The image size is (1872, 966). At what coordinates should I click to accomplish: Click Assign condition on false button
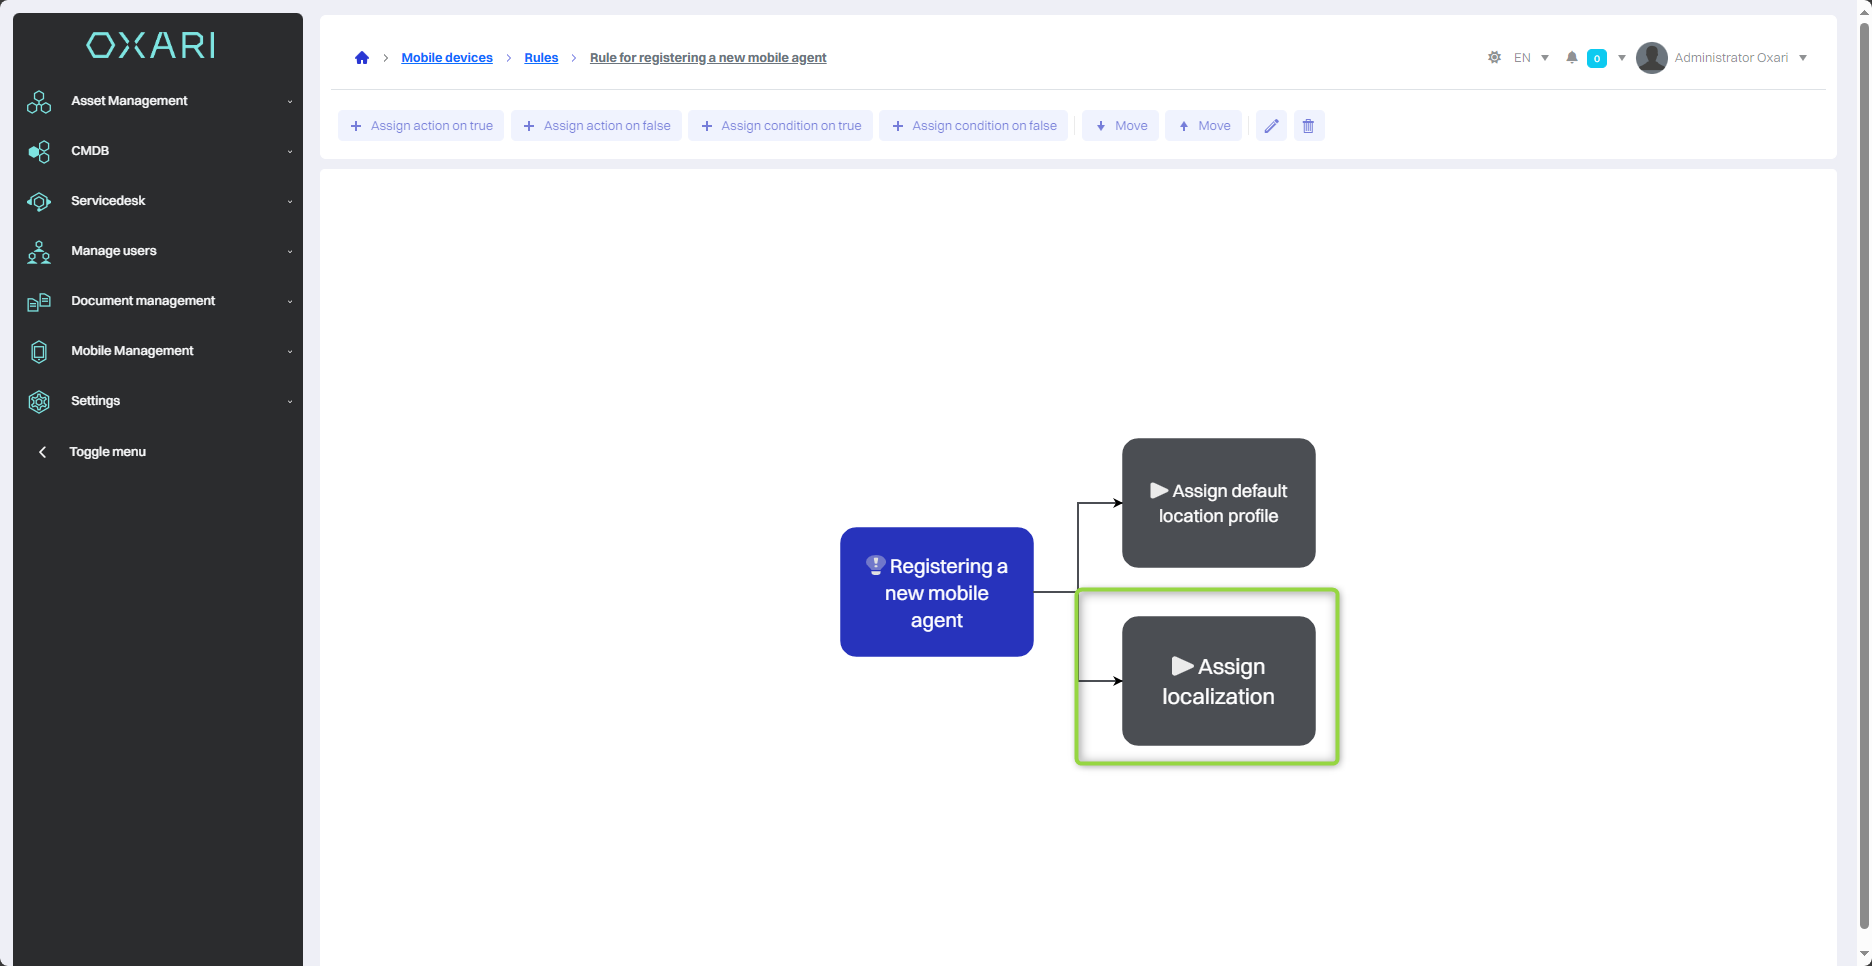pos(973,126)
